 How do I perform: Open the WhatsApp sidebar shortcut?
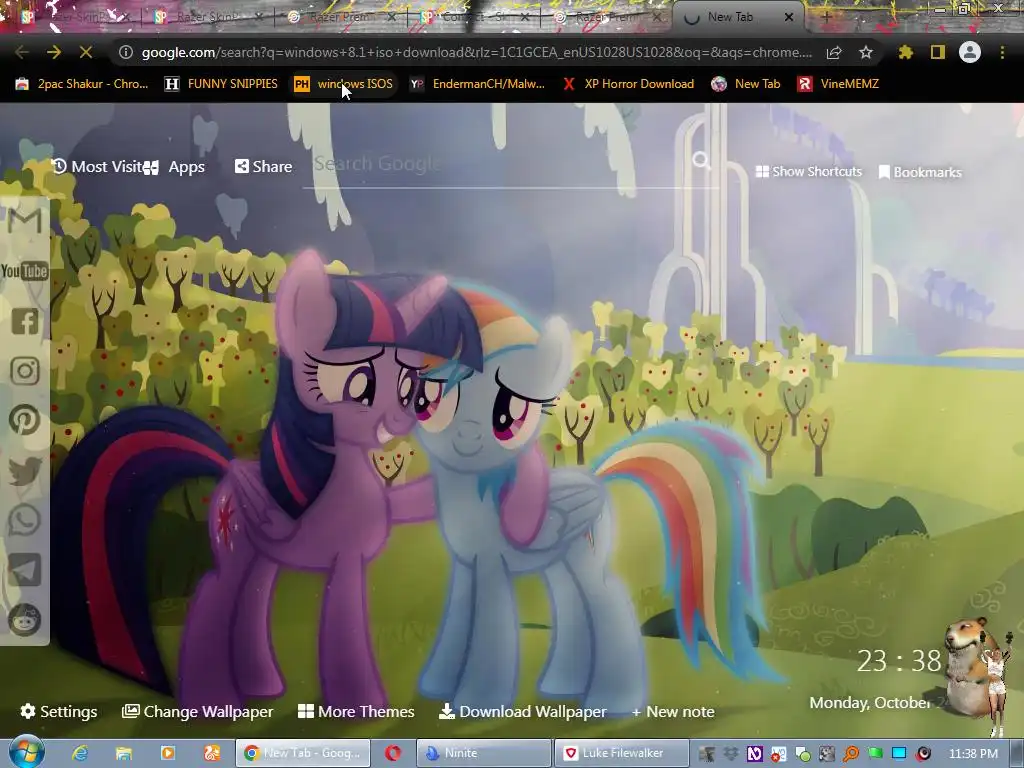25,520
